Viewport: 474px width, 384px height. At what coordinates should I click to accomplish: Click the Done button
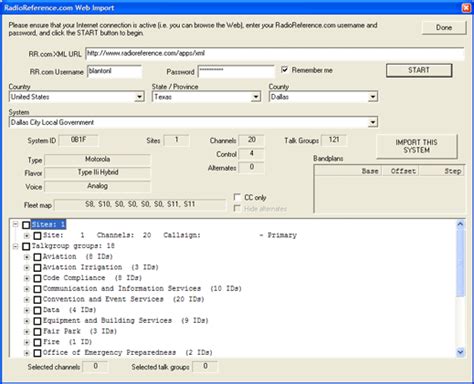click(444, 28)
